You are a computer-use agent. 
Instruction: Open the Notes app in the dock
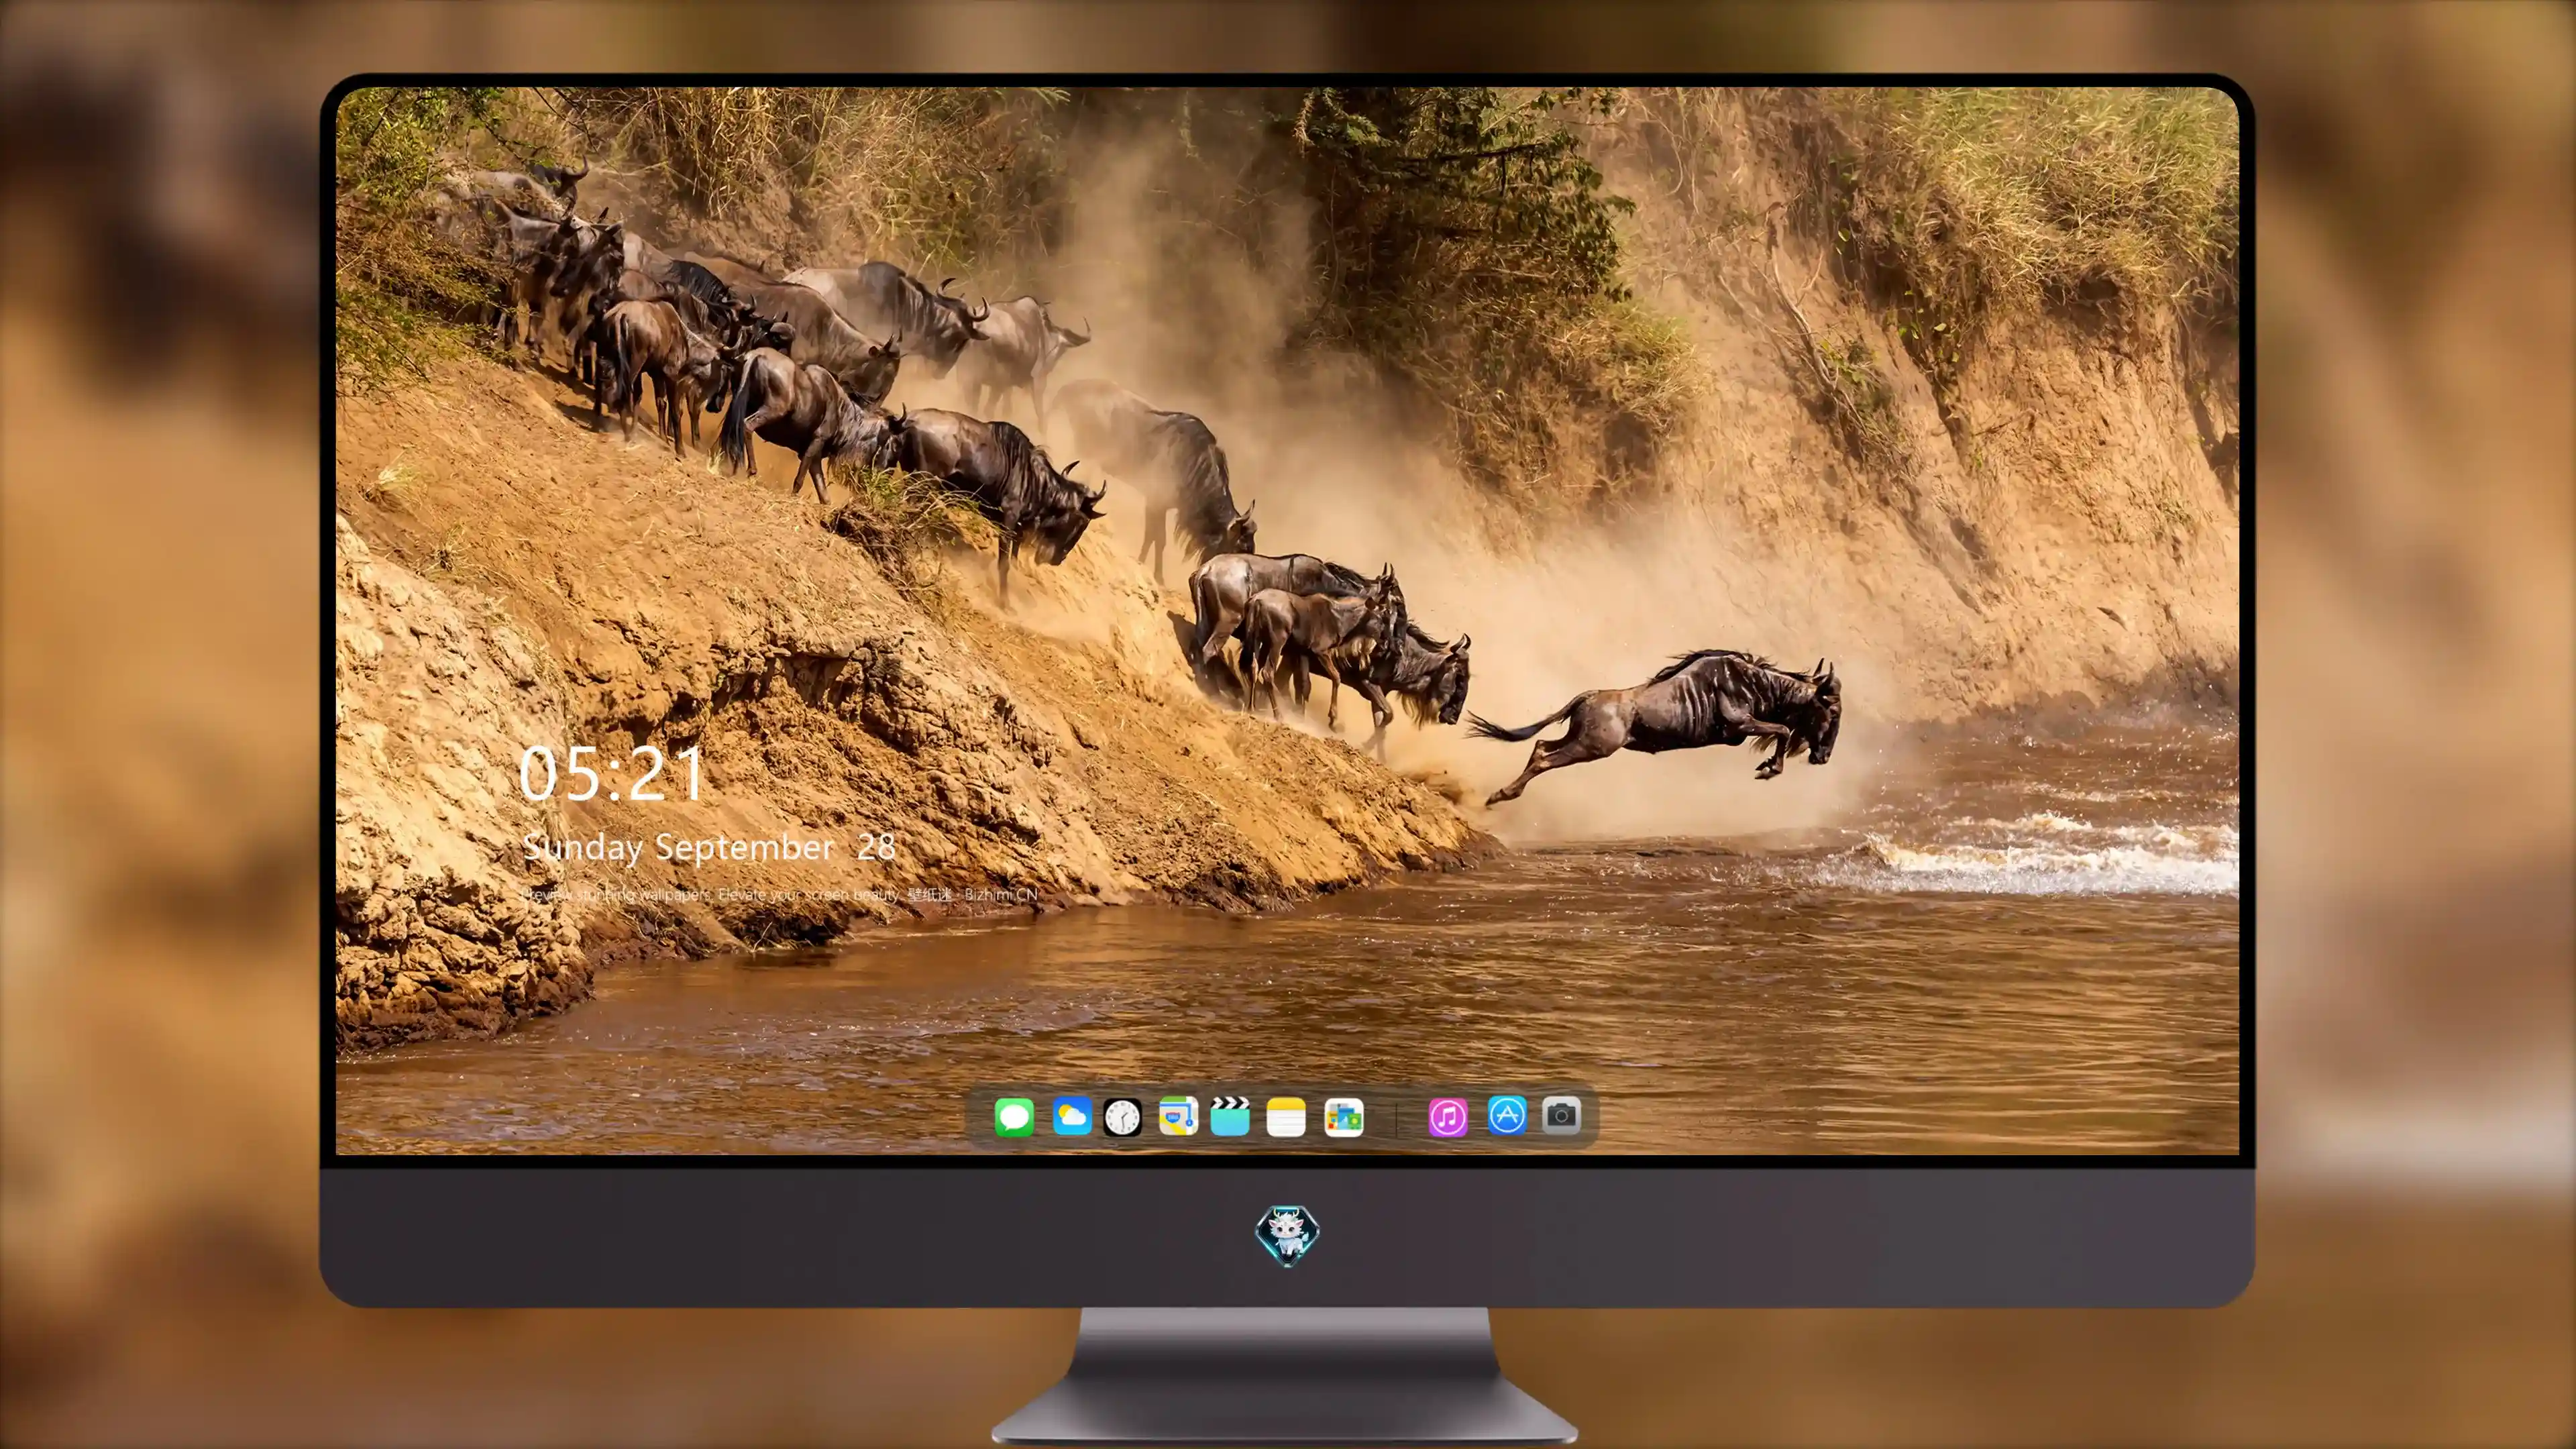point(1286,1117)
